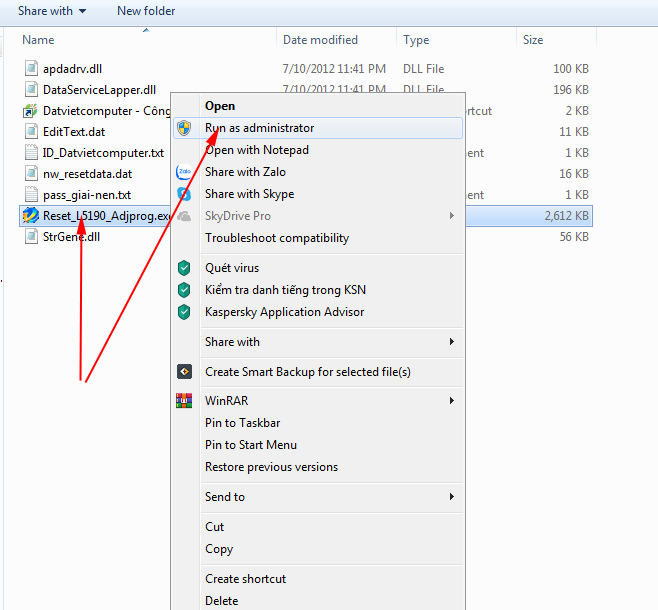
Task: Click the Kaspersky shield icon beside Quét virus
Action: coord(184,268)
